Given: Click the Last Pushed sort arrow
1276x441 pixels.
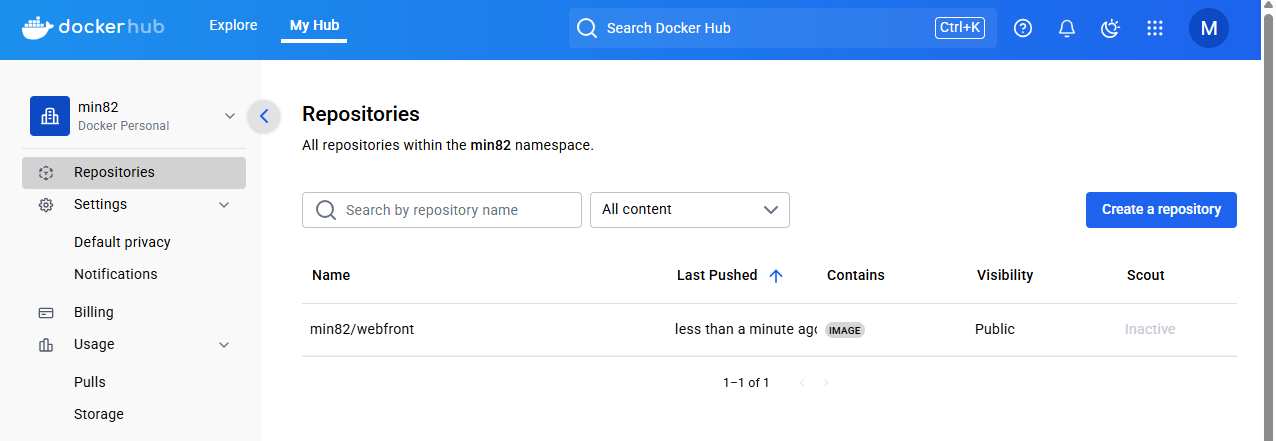Looking at the screenshot, I should click(x=776, y=276).
